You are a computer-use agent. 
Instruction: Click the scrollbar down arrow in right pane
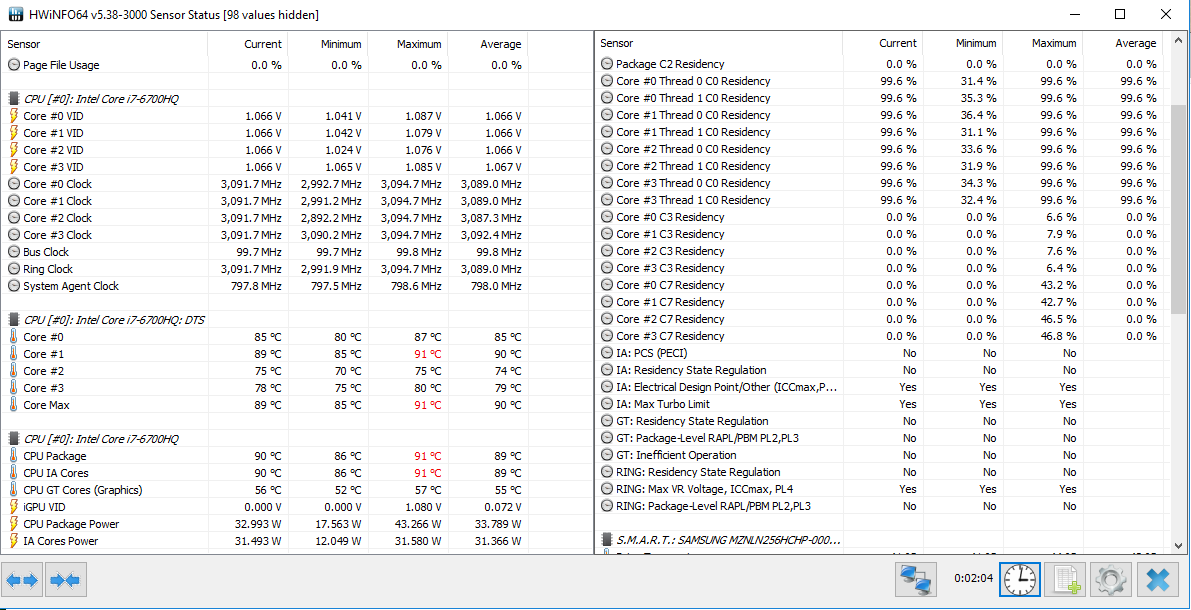point(1178,545)
